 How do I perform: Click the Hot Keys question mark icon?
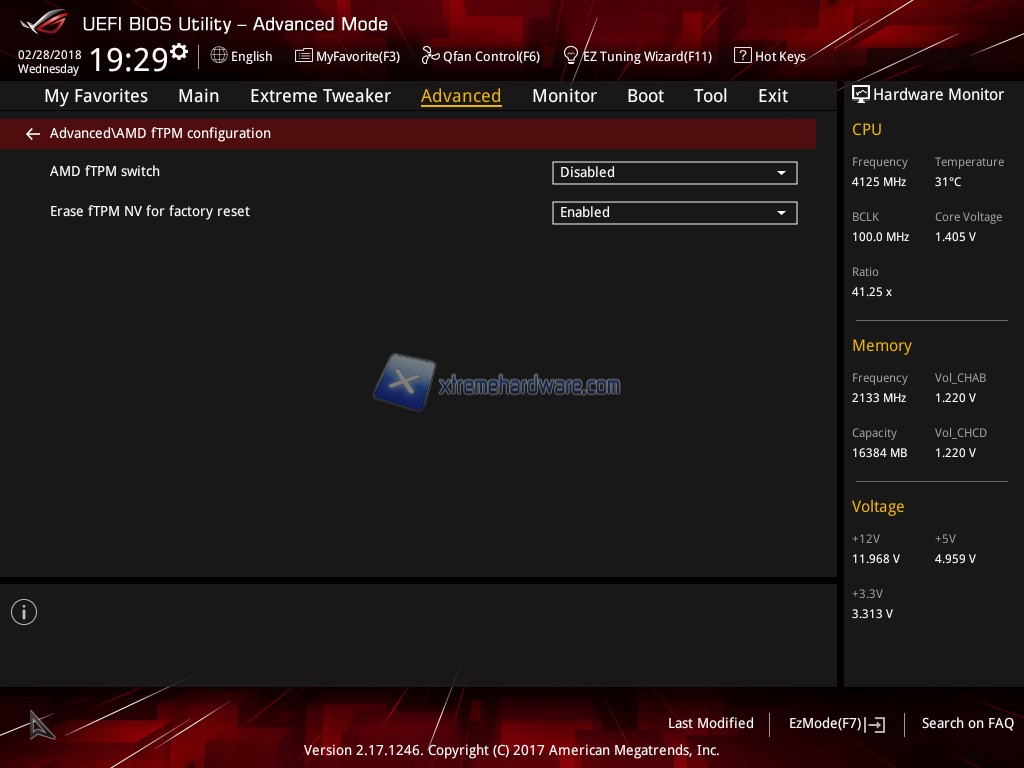point(742,56)
